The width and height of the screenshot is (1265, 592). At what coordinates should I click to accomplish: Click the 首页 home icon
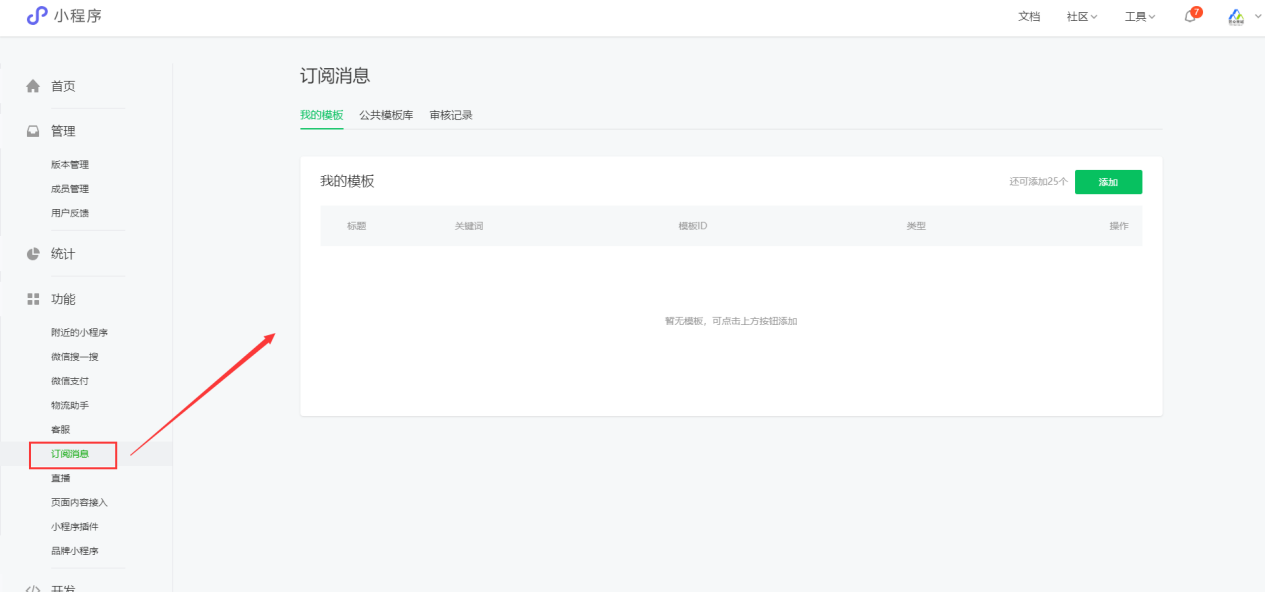pyautogui.click(x=33, y=86)
